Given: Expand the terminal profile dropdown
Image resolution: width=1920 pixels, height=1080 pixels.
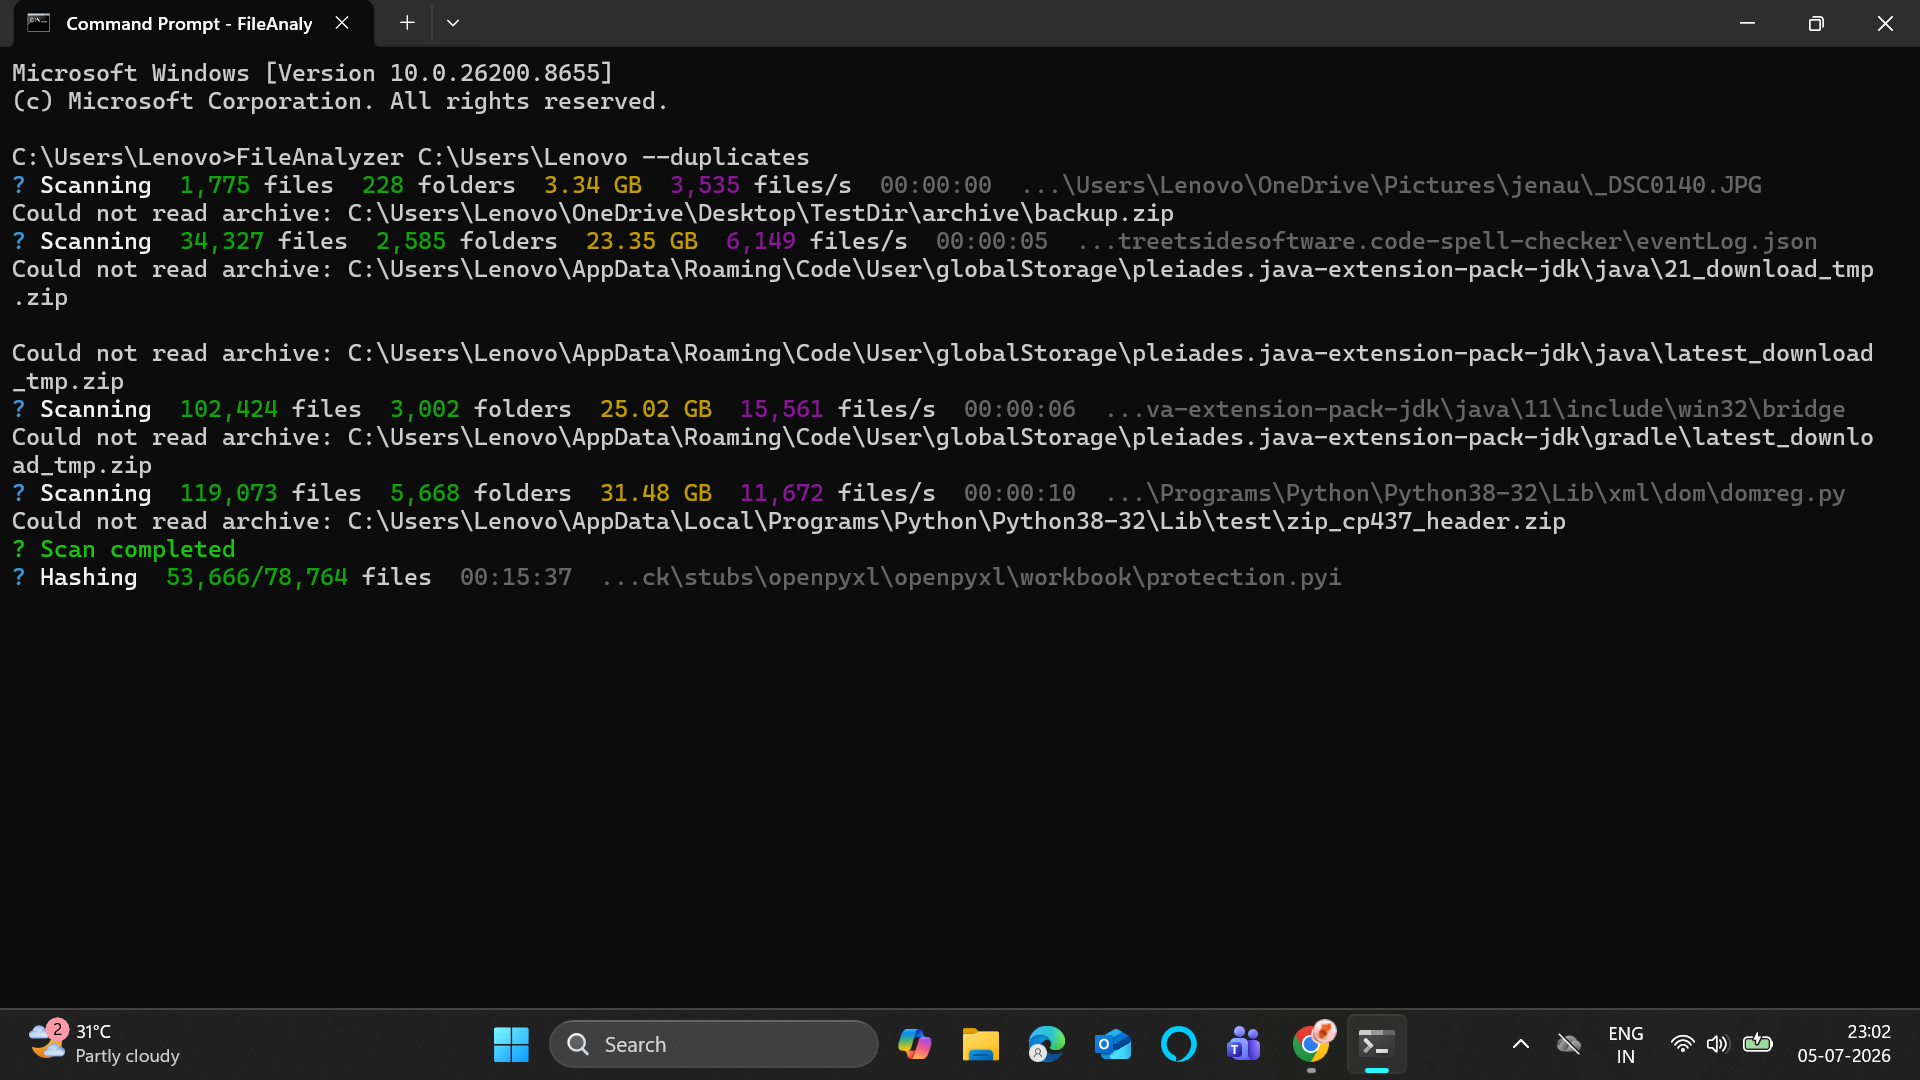Looking at the screenshot, I should 453,23.
